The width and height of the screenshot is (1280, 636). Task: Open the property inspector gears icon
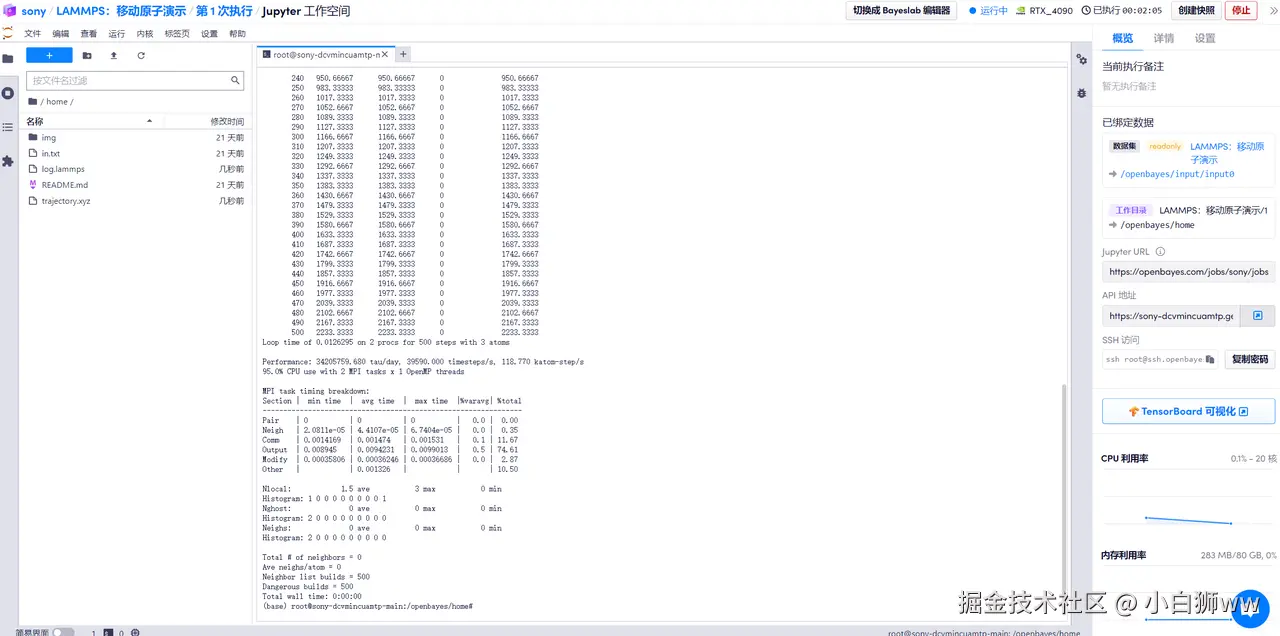coord(1081,60)
